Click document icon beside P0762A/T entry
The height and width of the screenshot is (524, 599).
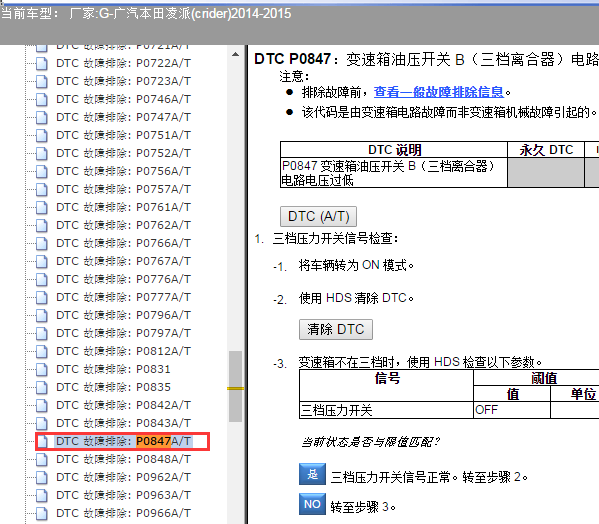42,225
